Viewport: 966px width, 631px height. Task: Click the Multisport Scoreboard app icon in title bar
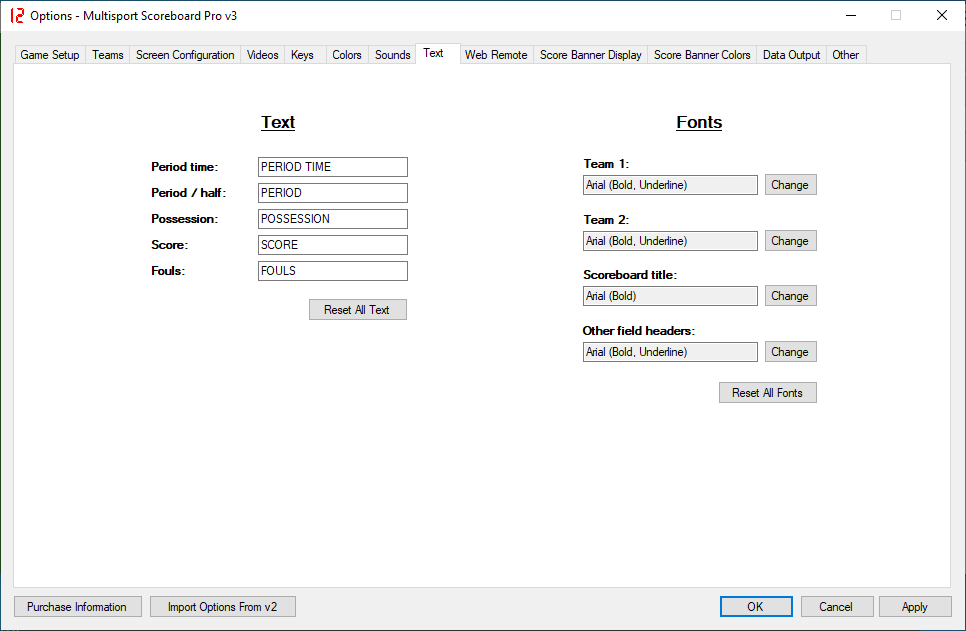point(16,15)
